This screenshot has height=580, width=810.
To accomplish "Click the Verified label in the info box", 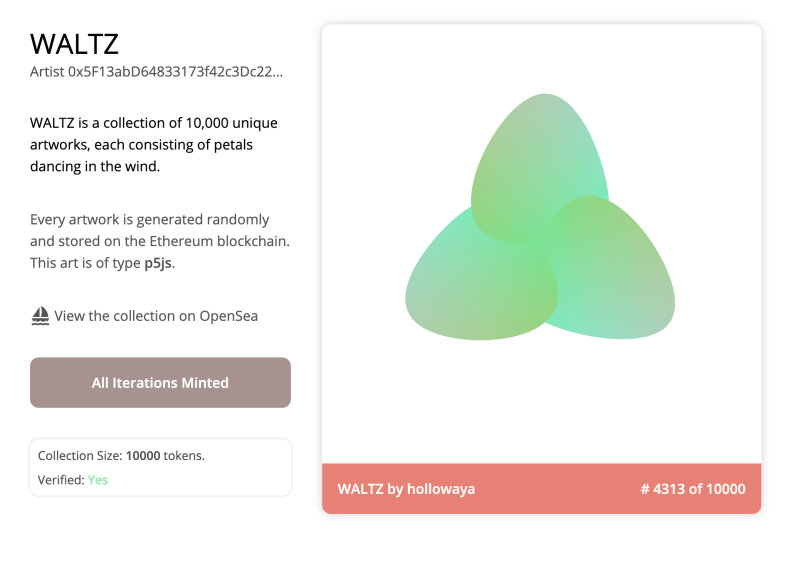I will pos(60,480).
